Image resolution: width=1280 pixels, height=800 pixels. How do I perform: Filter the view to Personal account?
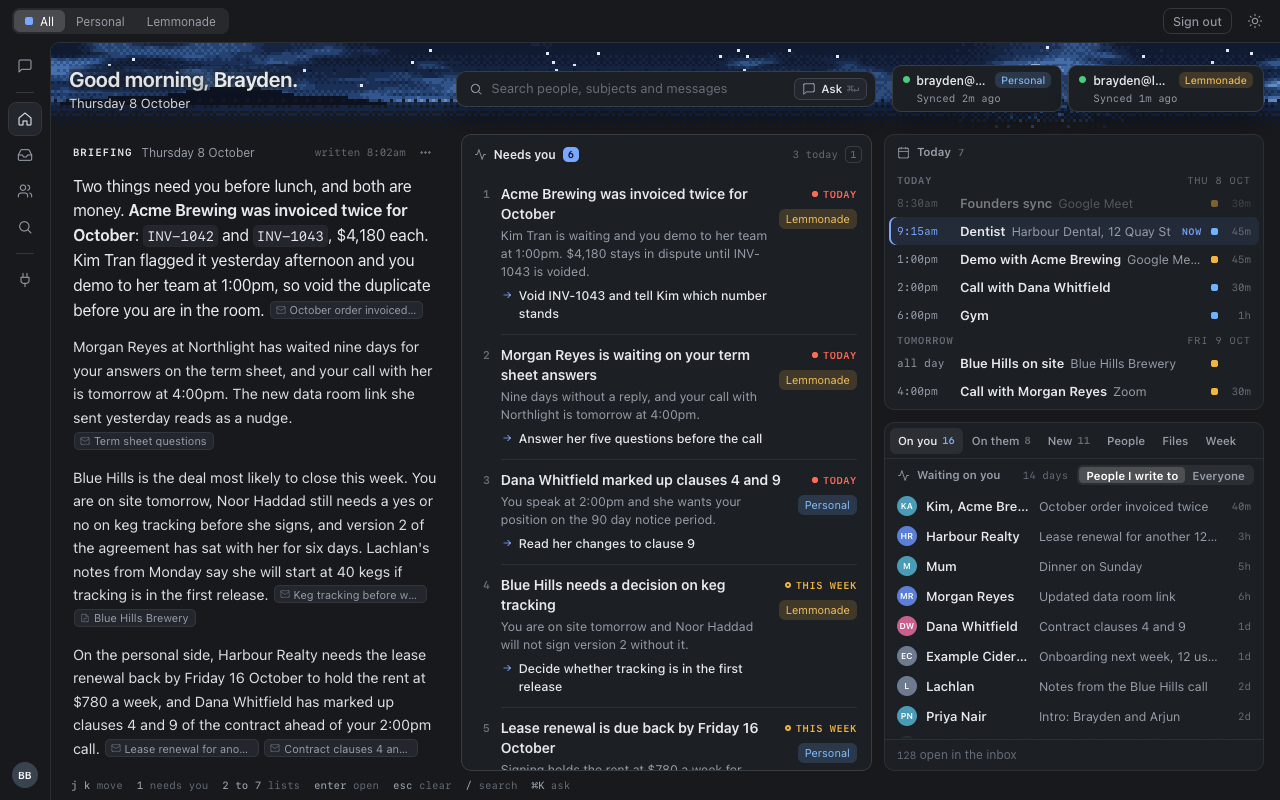(x=100, y=21)
